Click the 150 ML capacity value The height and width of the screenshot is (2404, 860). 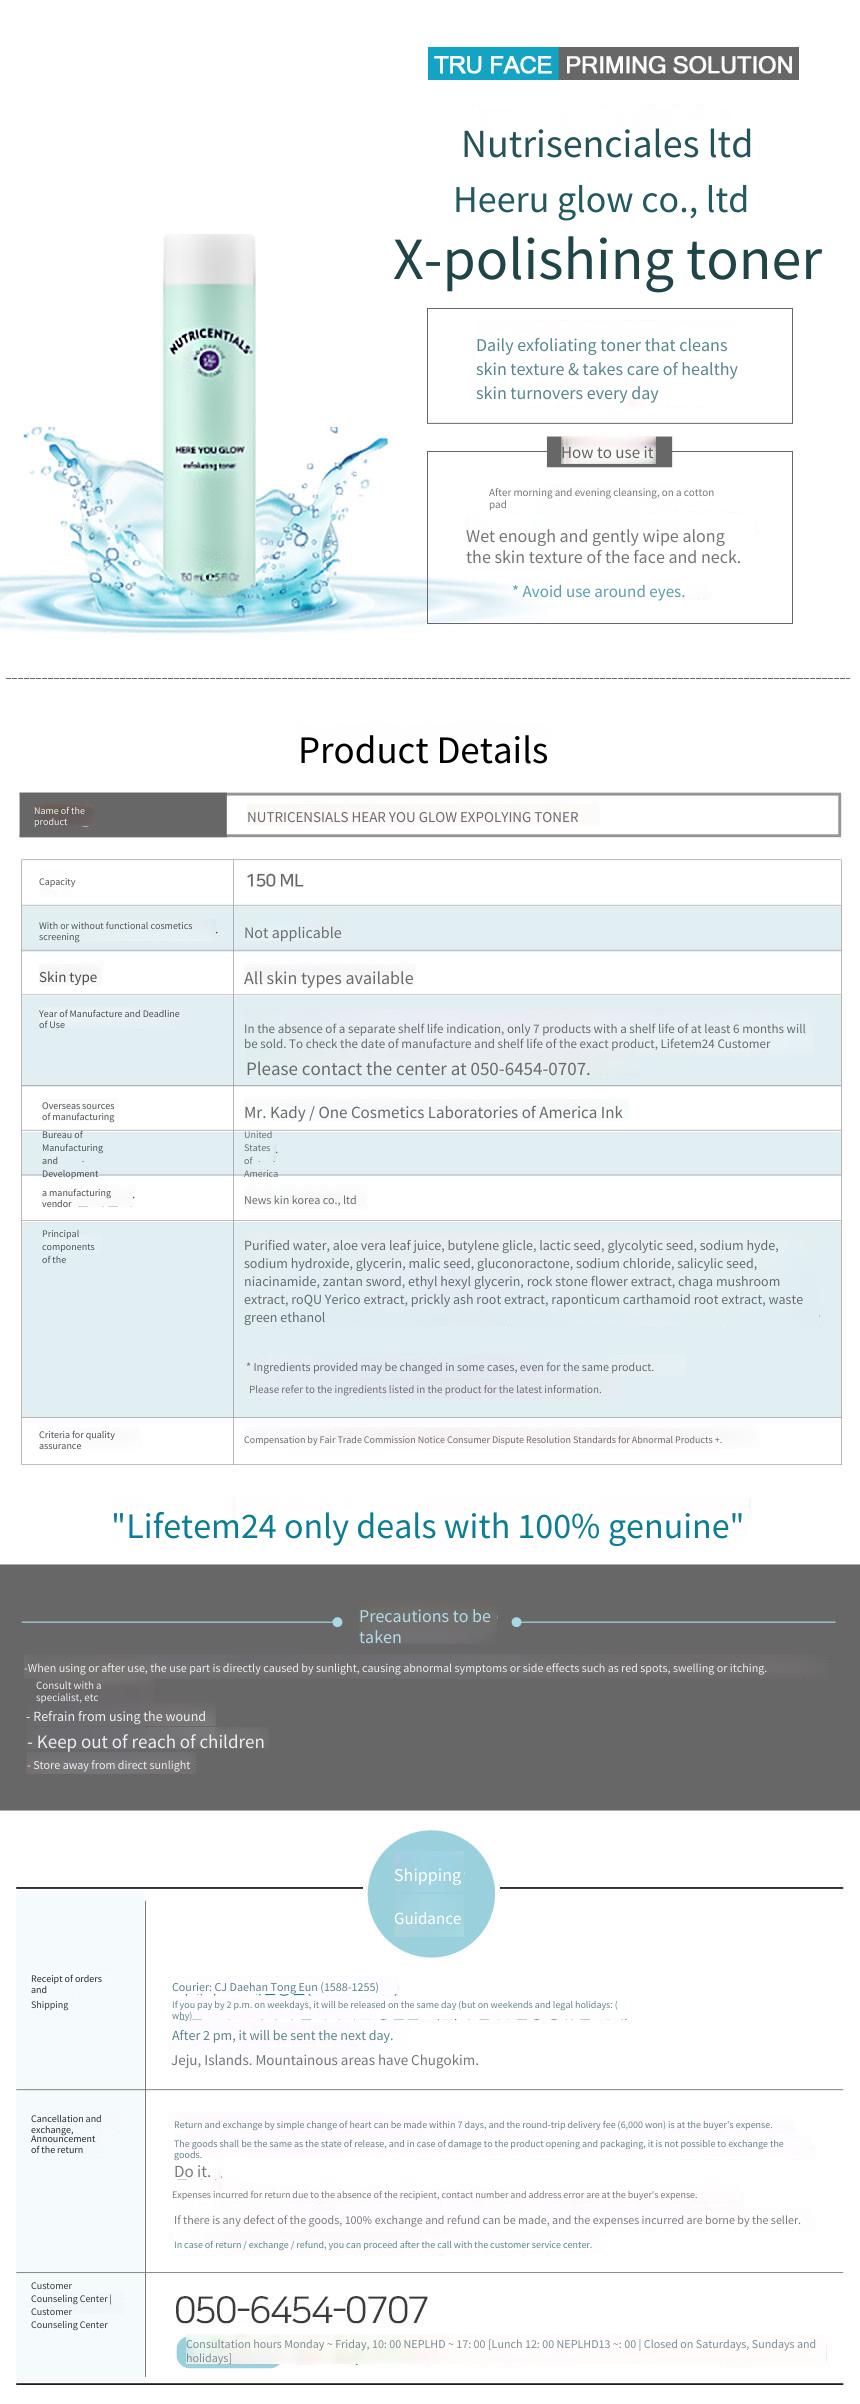click(275, 881)
